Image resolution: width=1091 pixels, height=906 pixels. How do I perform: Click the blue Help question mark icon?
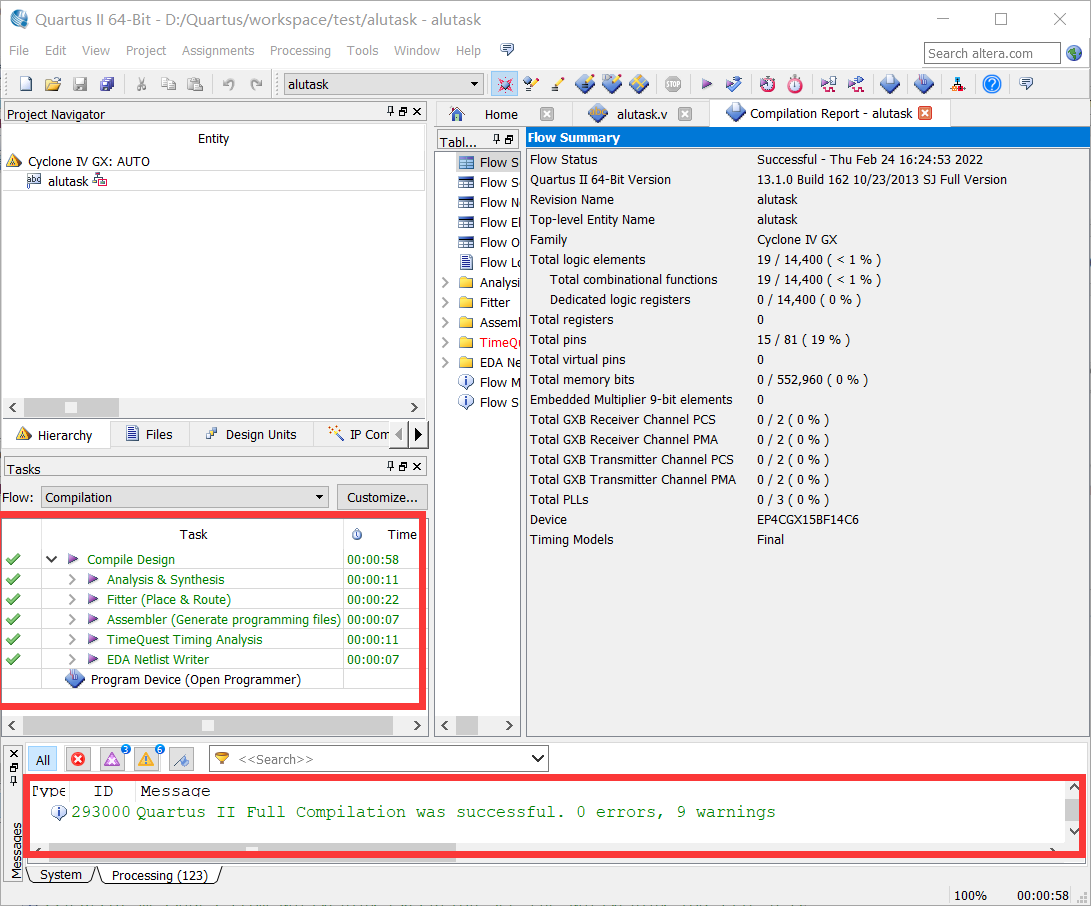pyautogui.click(x=992, y=84)
